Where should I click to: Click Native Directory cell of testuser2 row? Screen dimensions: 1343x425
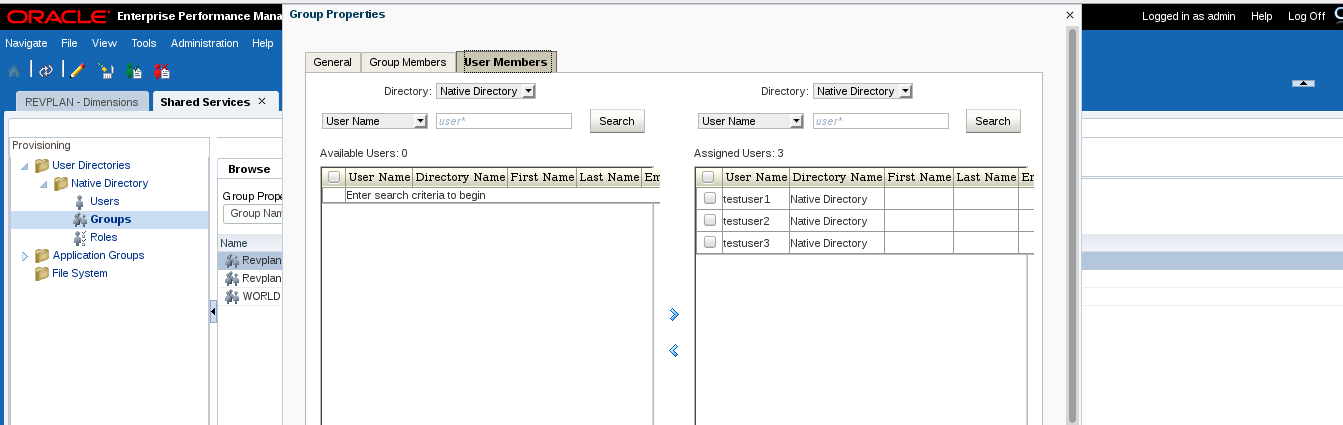pyautogui.click(x=836, y=221)
